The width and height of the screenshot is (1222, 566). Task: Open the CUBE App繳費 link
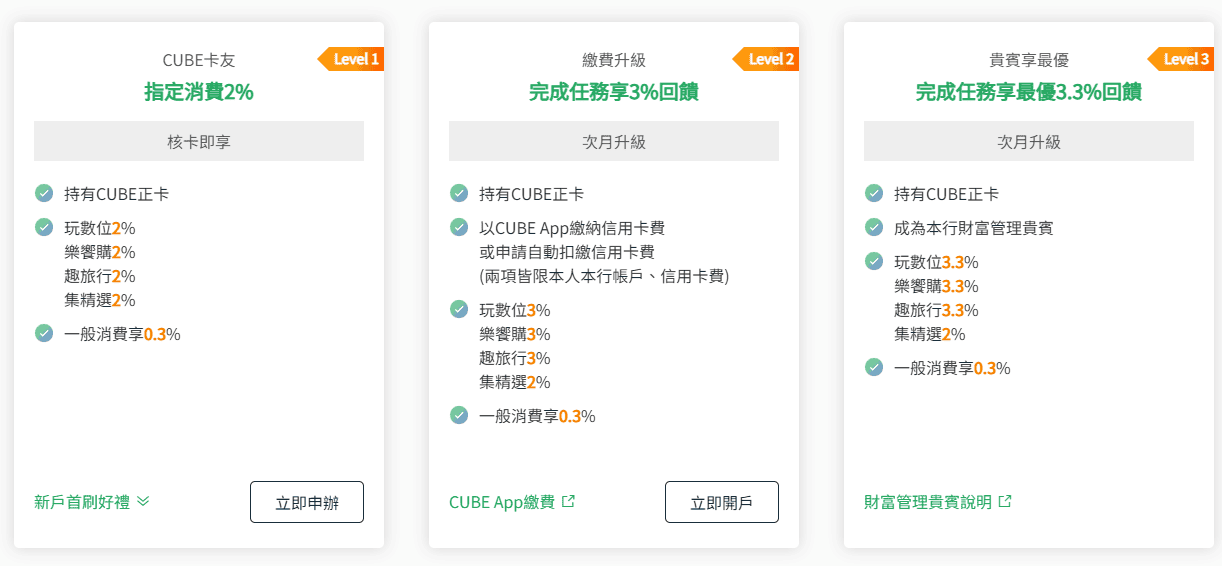(502, 502)
